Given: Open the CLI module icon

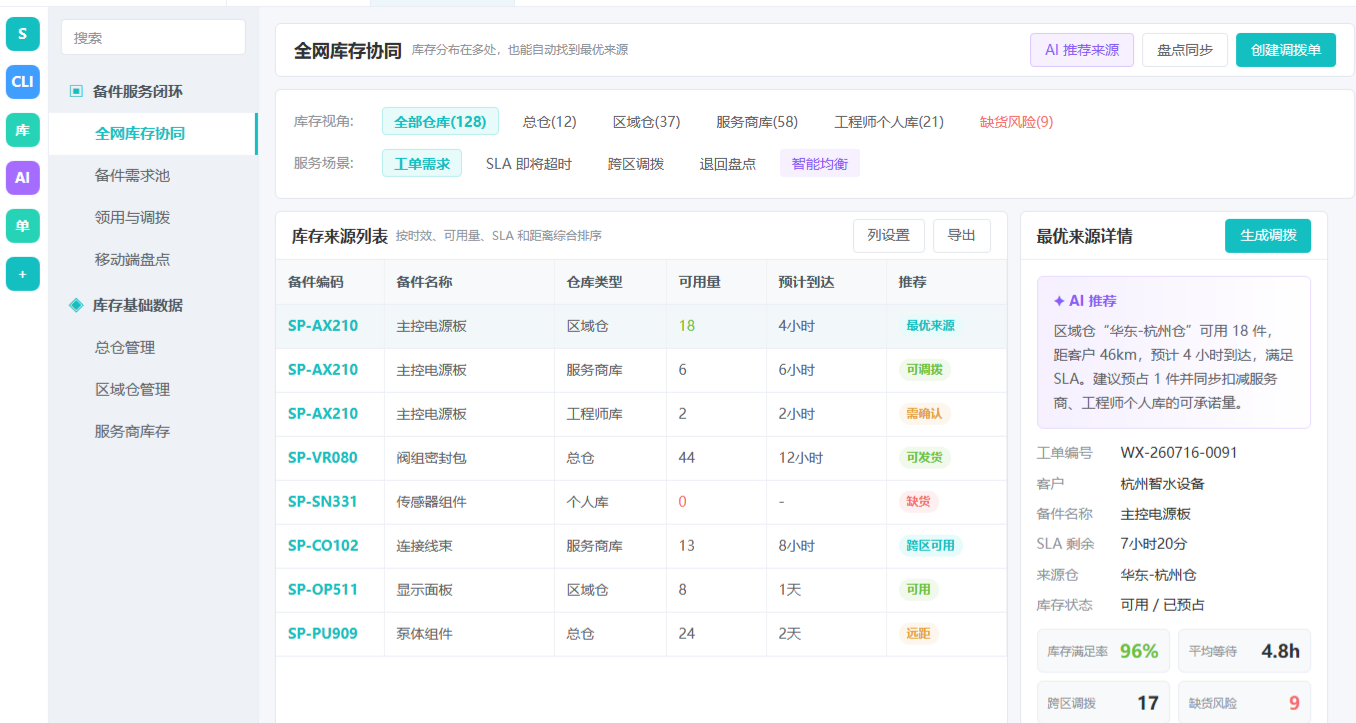Looking at the screenshot, I should tap(22, 82).
